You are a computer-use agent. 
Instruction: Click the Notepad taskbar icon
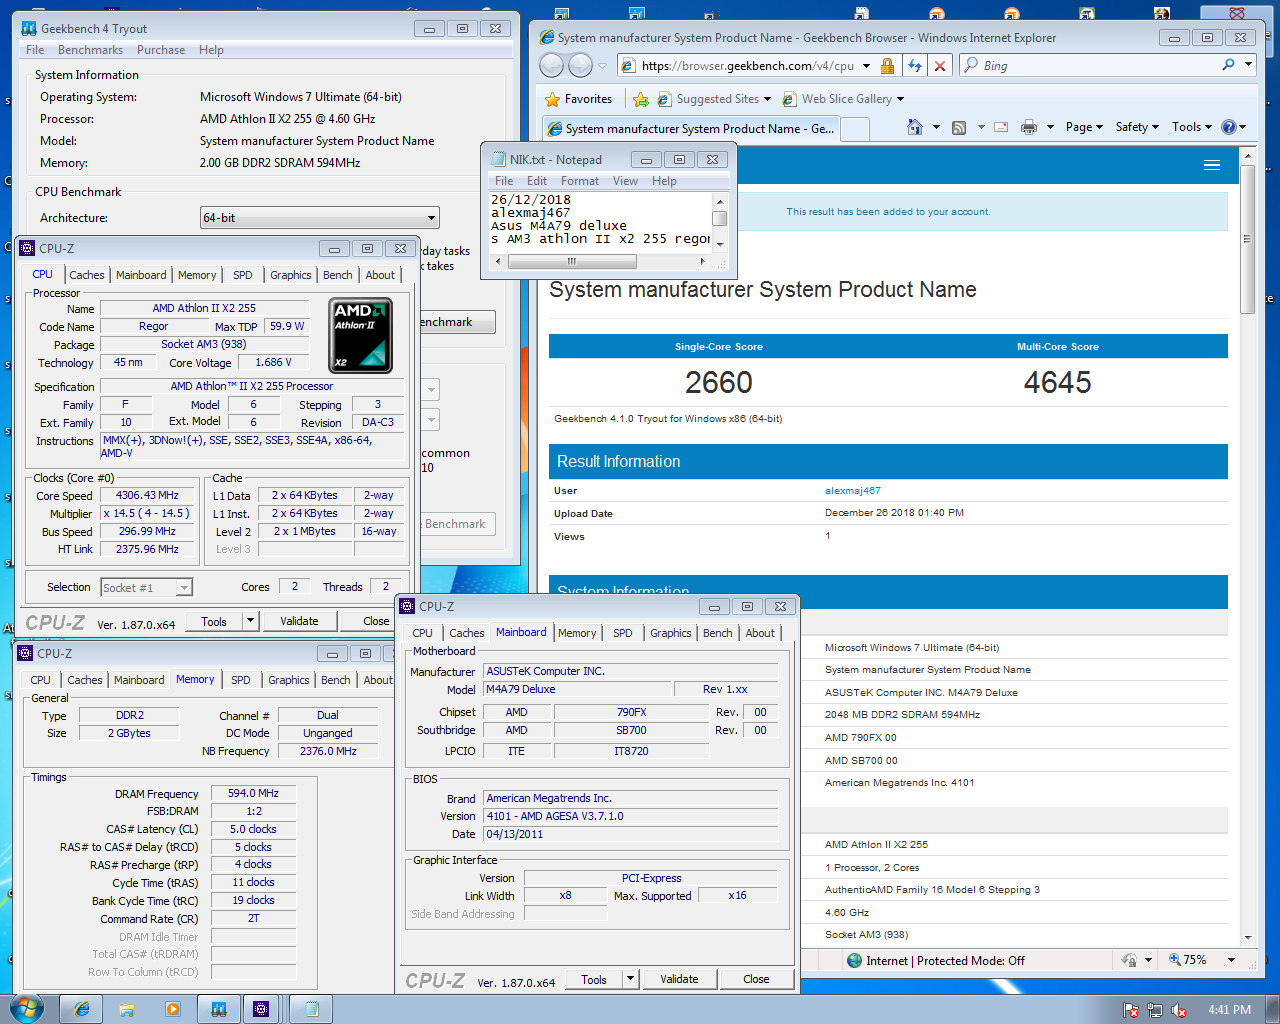point(311,1009)
